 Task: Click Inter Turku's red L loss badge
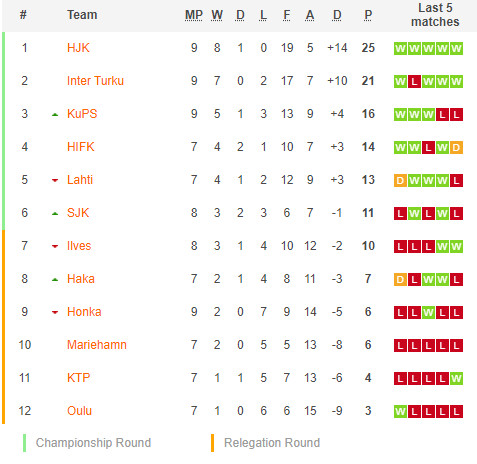pyautogui.click(x=414, y=81)
